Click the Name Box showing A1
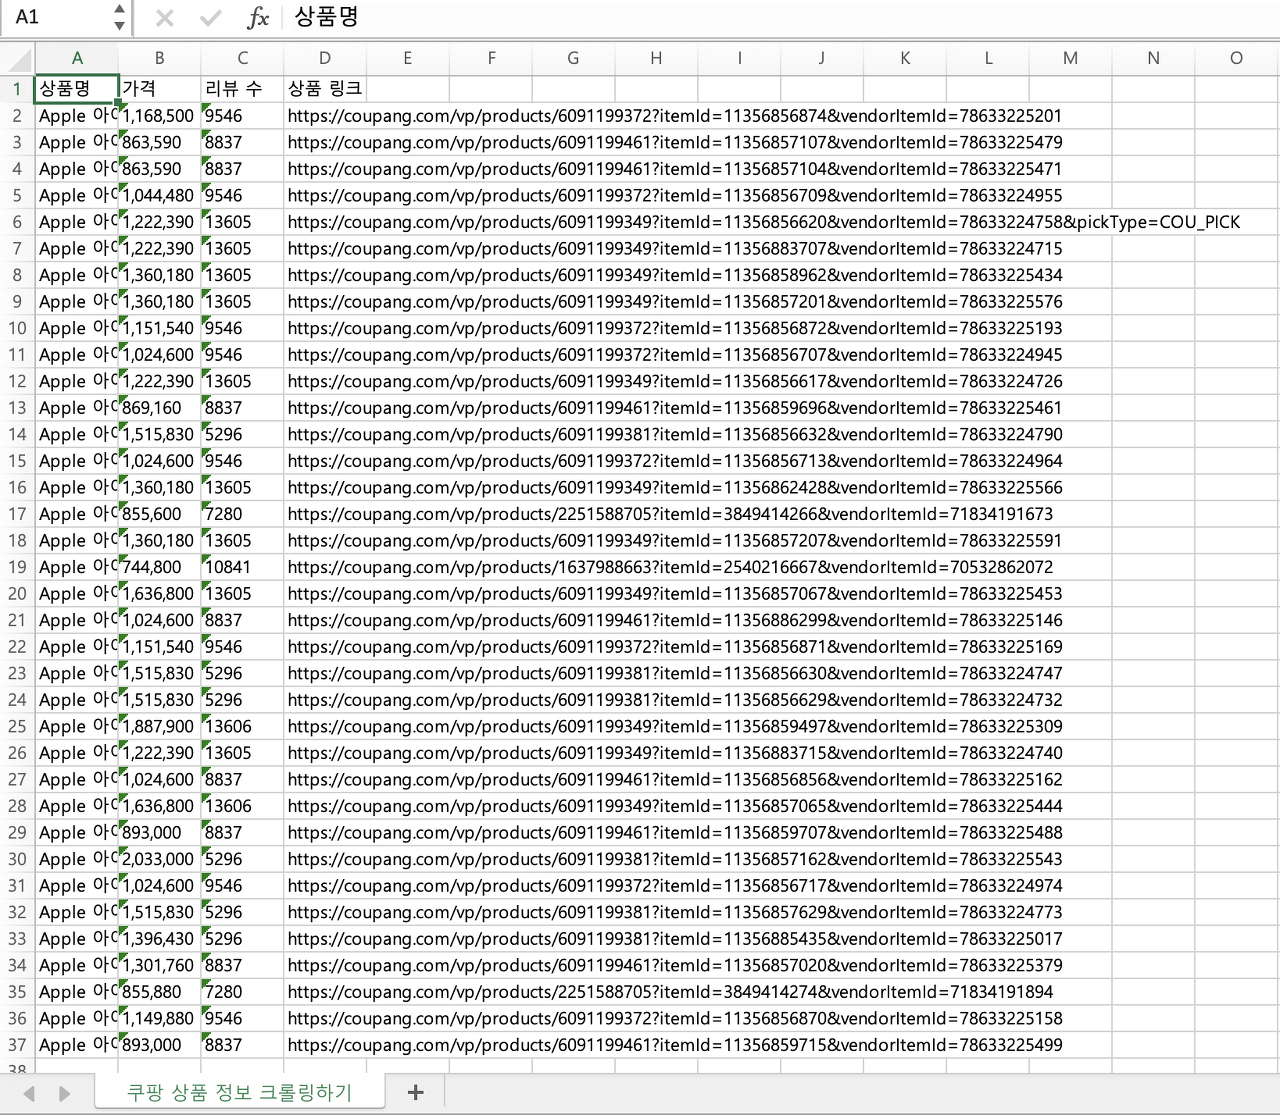Screen dimensions: 1280x1115 point(55,17)
